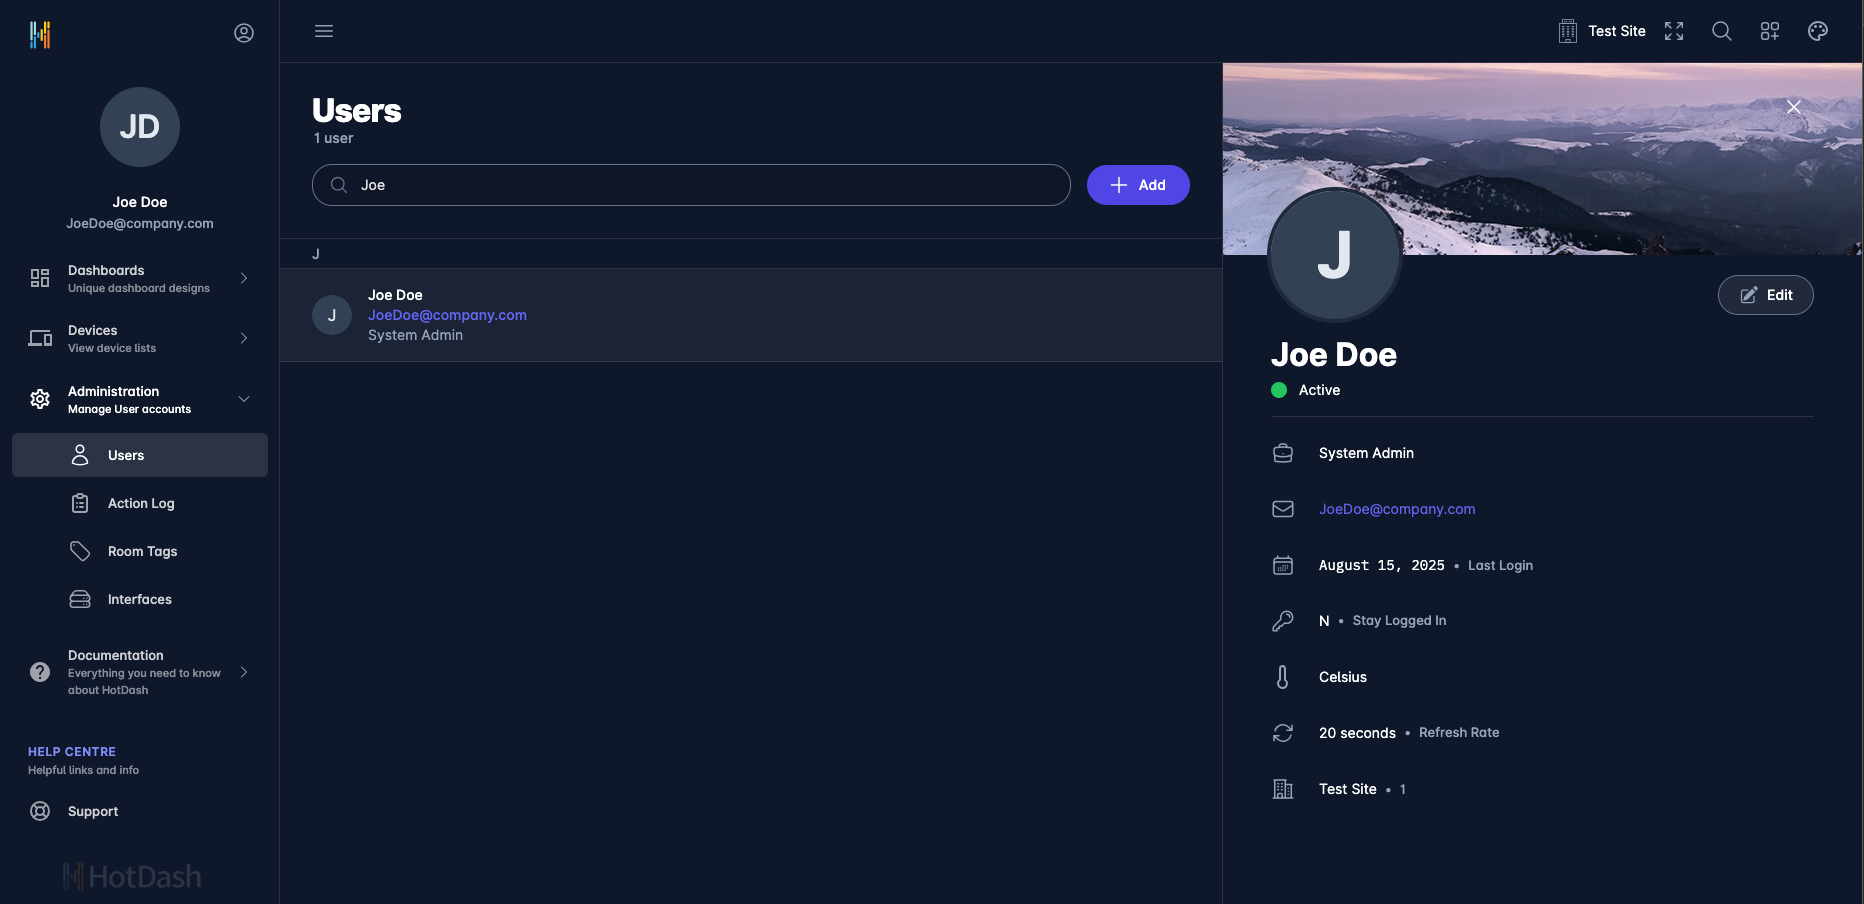Click the user search input field
The image size is (1864, 904).
pyautogui.click(x=700, y=185)
